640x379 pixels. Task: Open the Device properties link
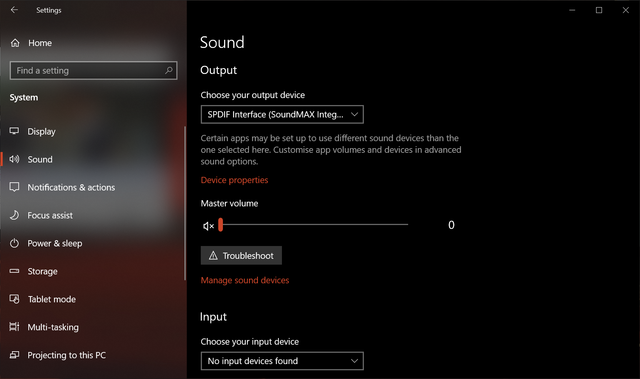pos(234,180)
